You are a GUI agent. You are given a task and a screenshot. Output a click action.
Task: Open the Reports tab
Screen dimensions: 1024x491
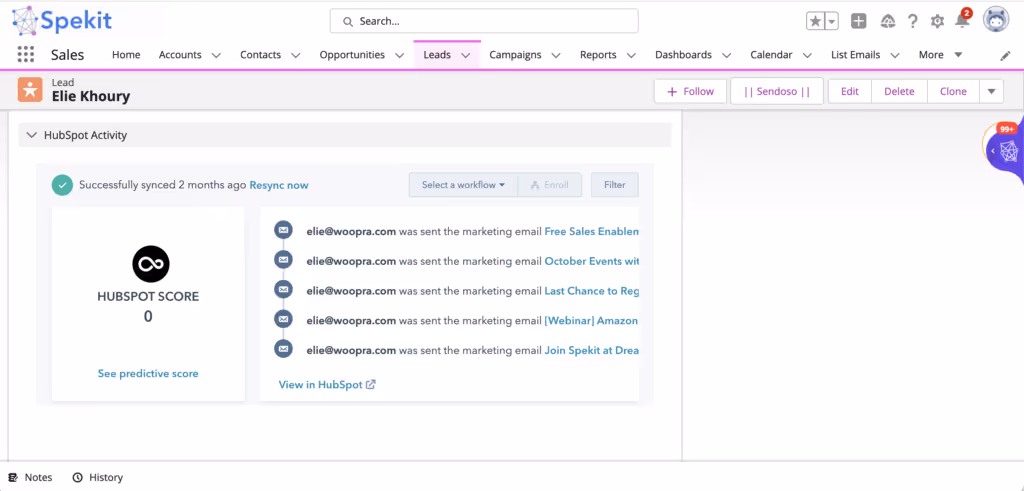click(598, 55)
